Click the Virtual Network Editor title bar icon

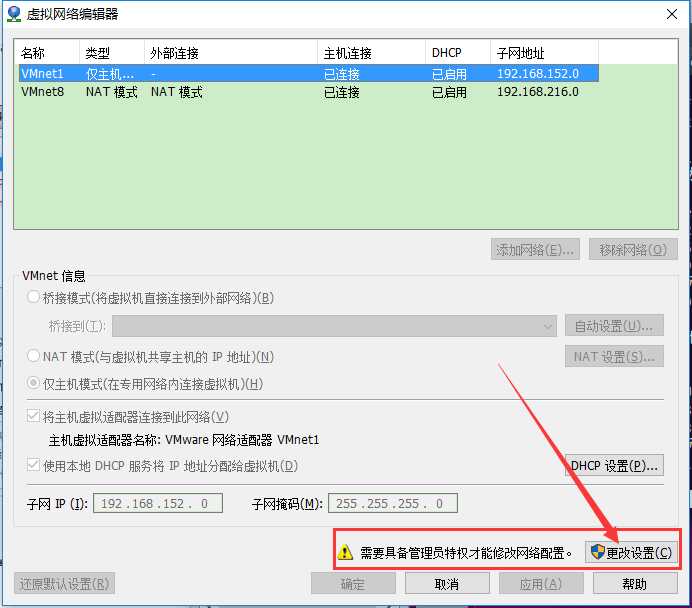coord(14,14)
